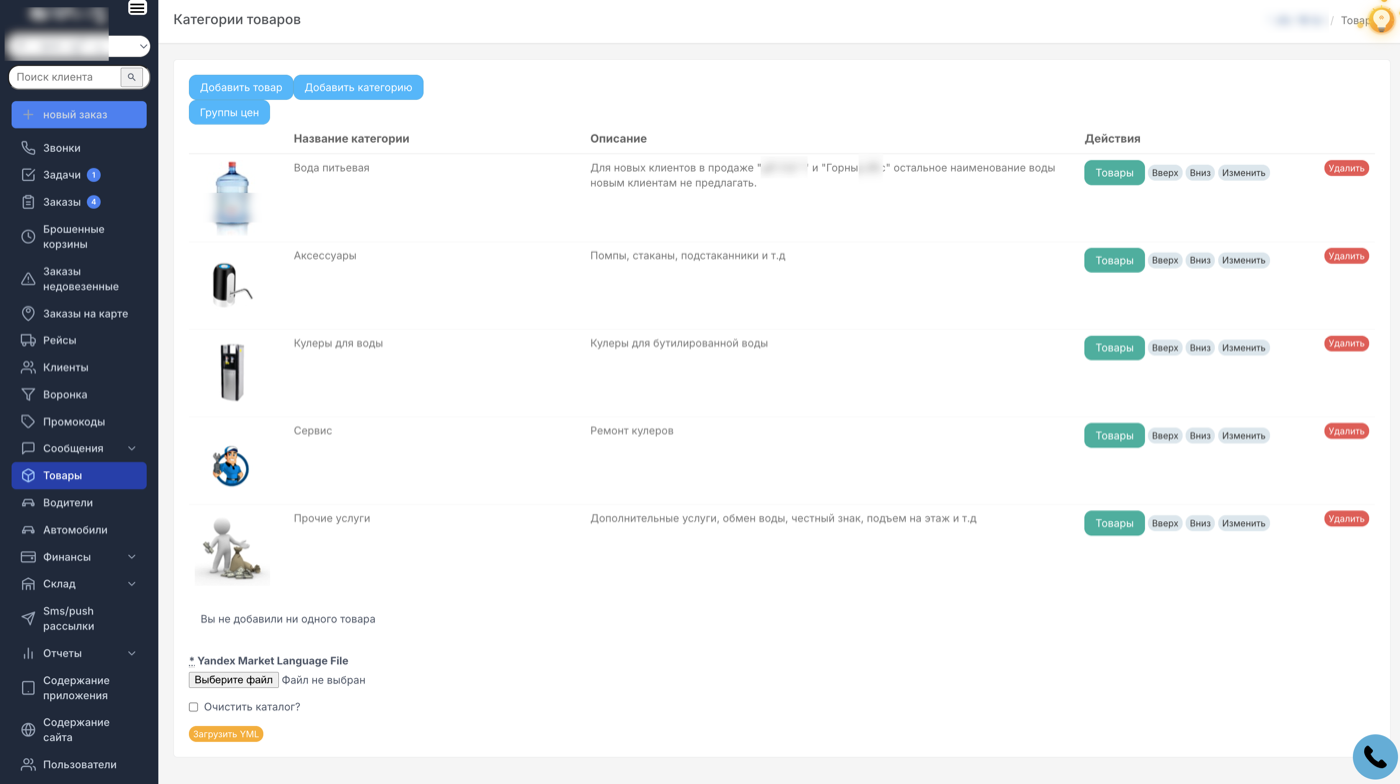
Task: Open the phone call widget icon
Action: click(x=1375, y=757)
